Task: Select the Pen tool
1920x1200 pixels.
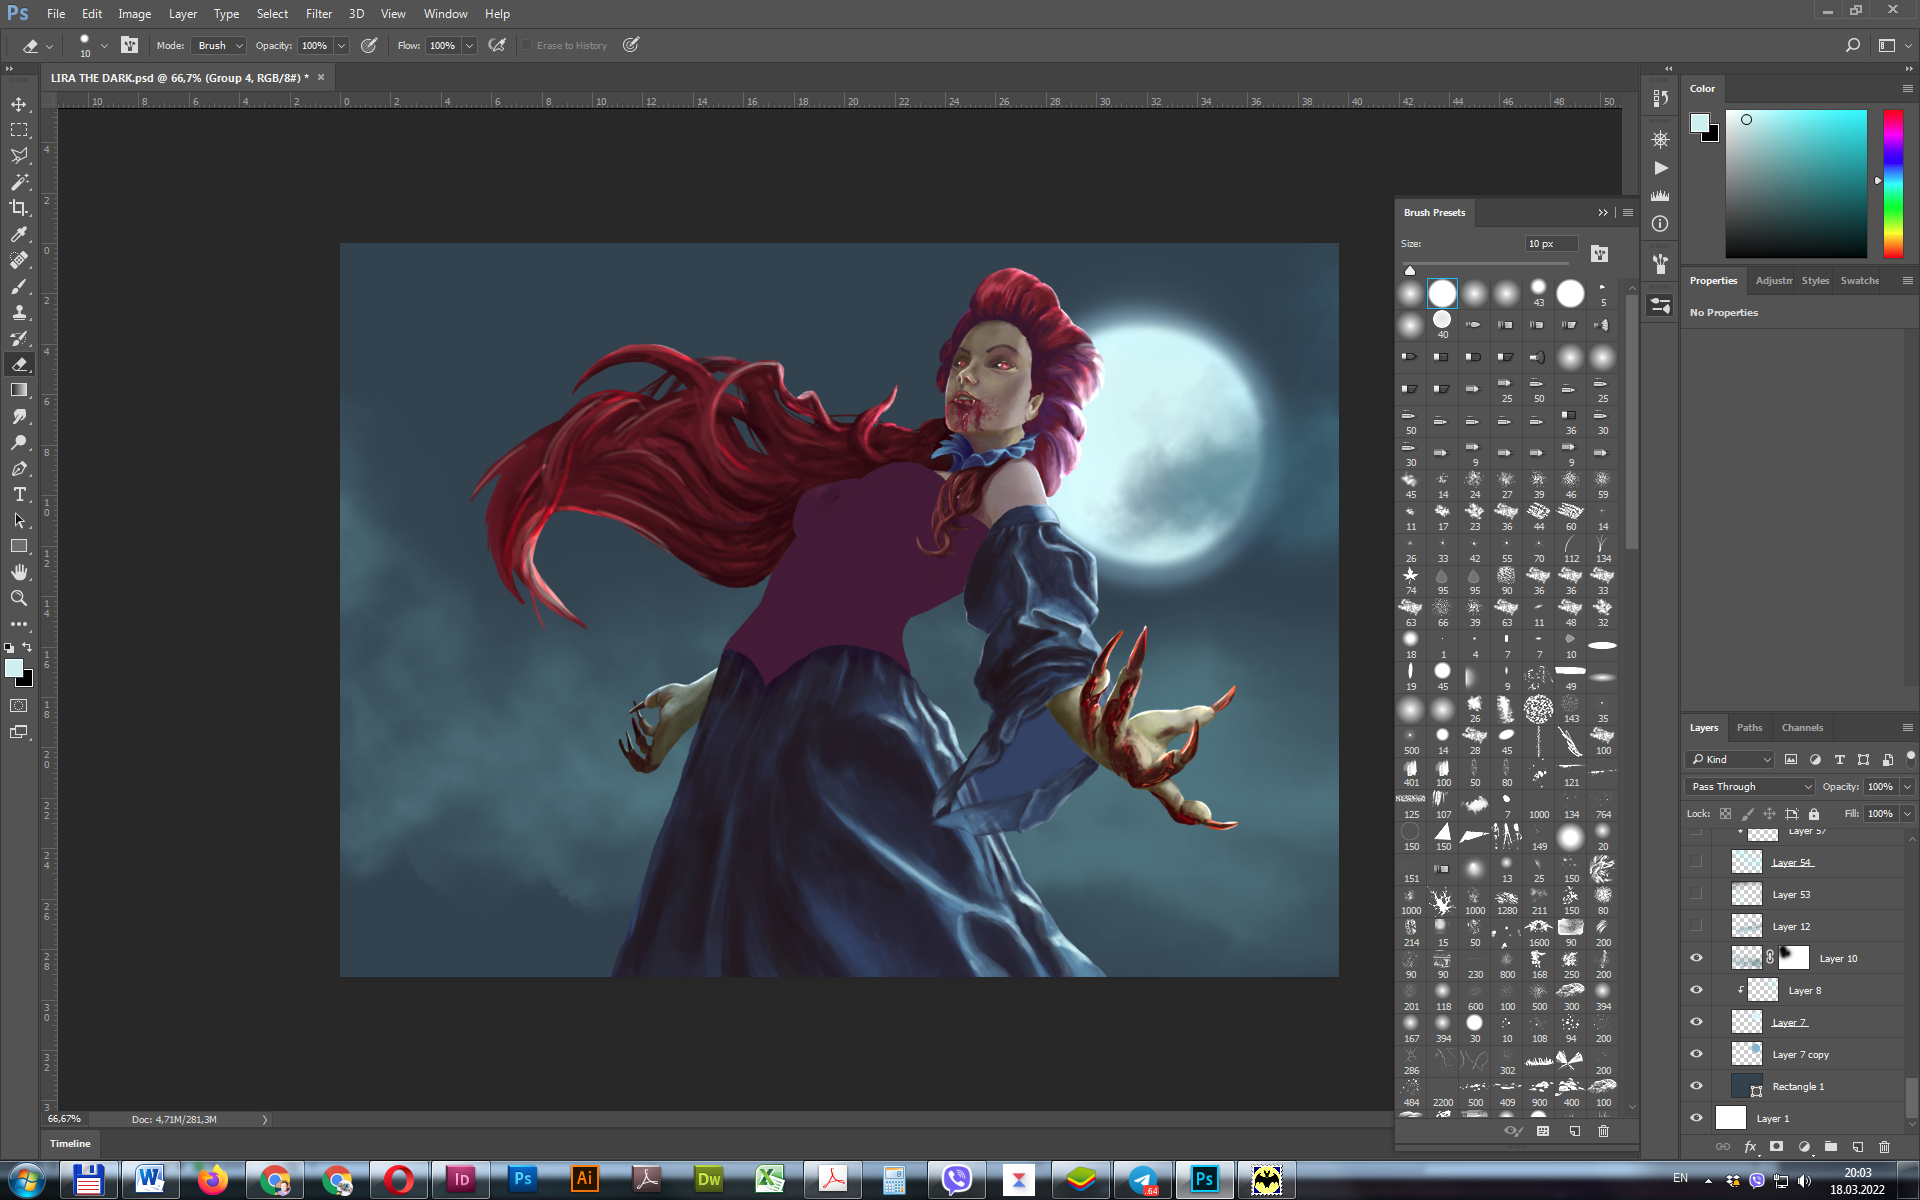Action: tap(19, 468)
